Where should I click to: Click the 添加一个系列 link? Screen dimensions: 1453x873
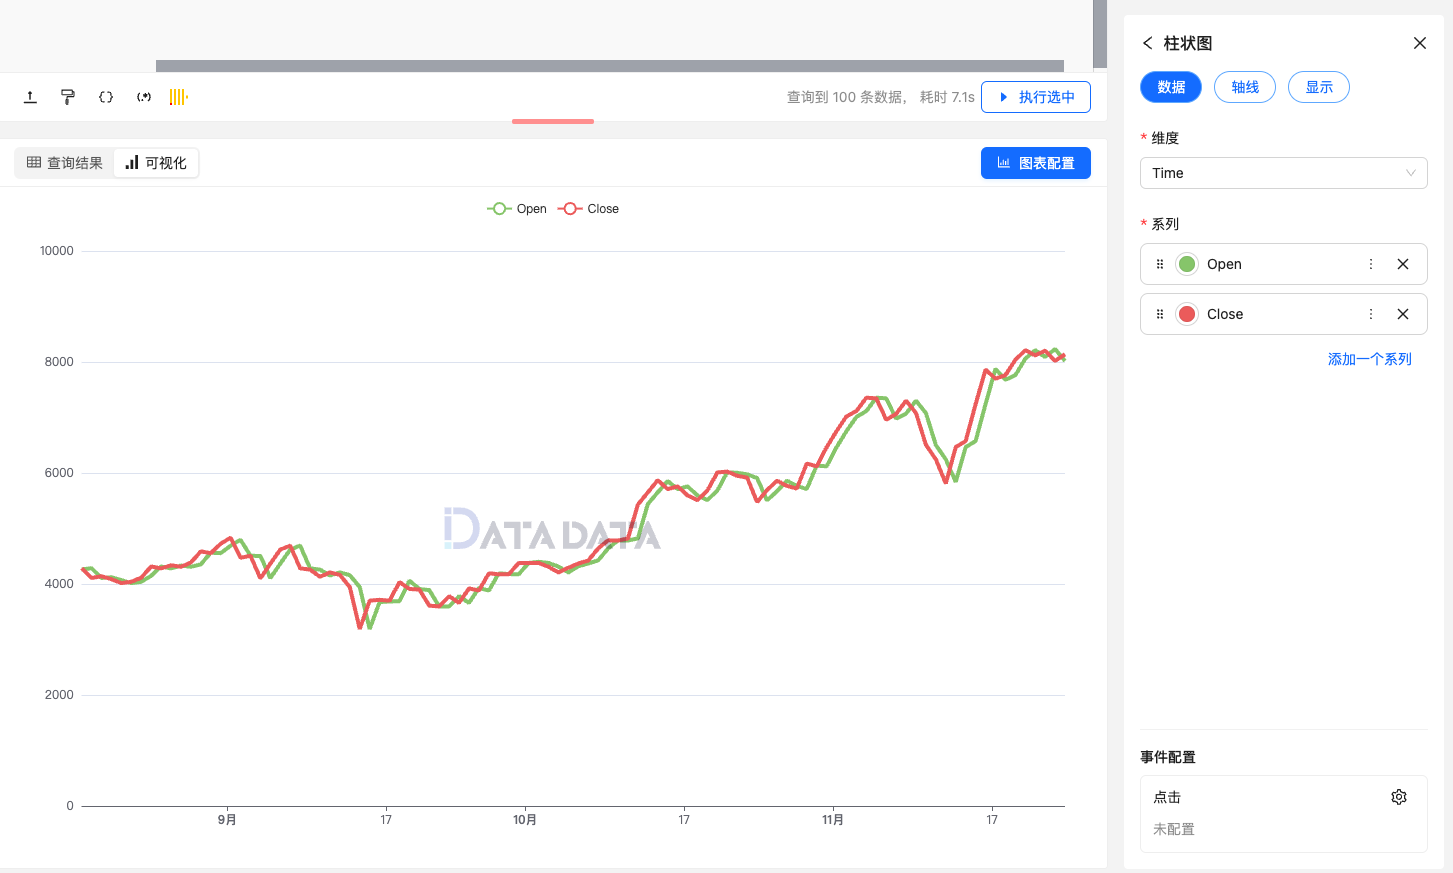point(1369,359)
